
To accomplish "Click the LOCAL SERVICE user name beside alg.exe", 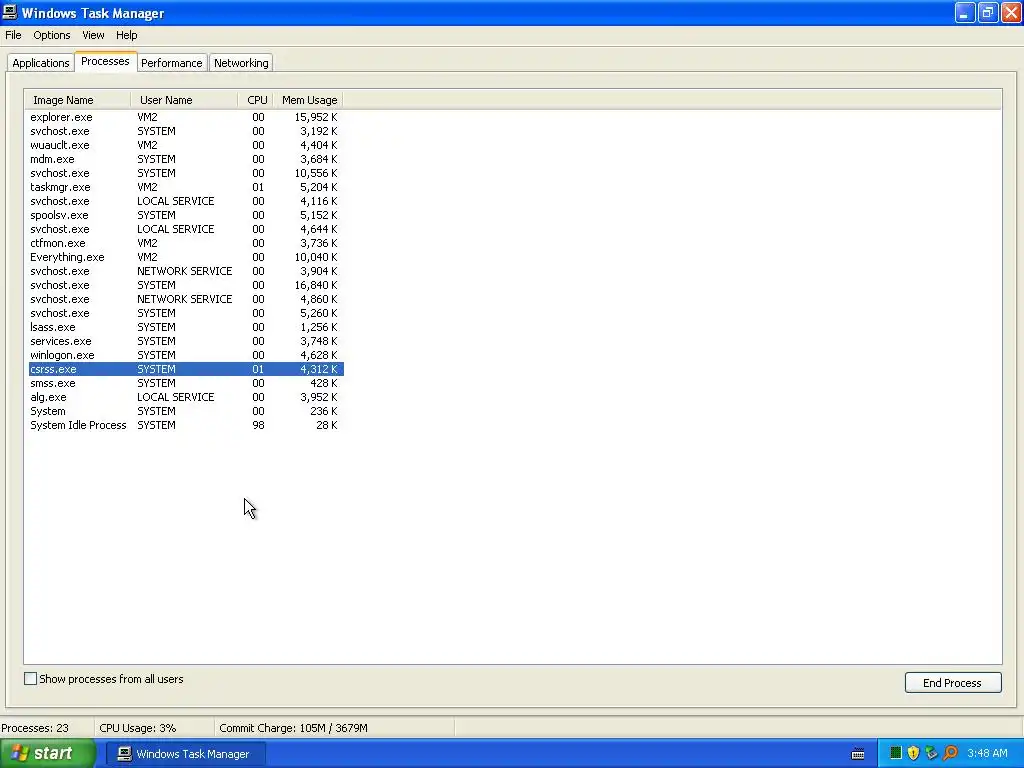I will (x=176, y=397).
